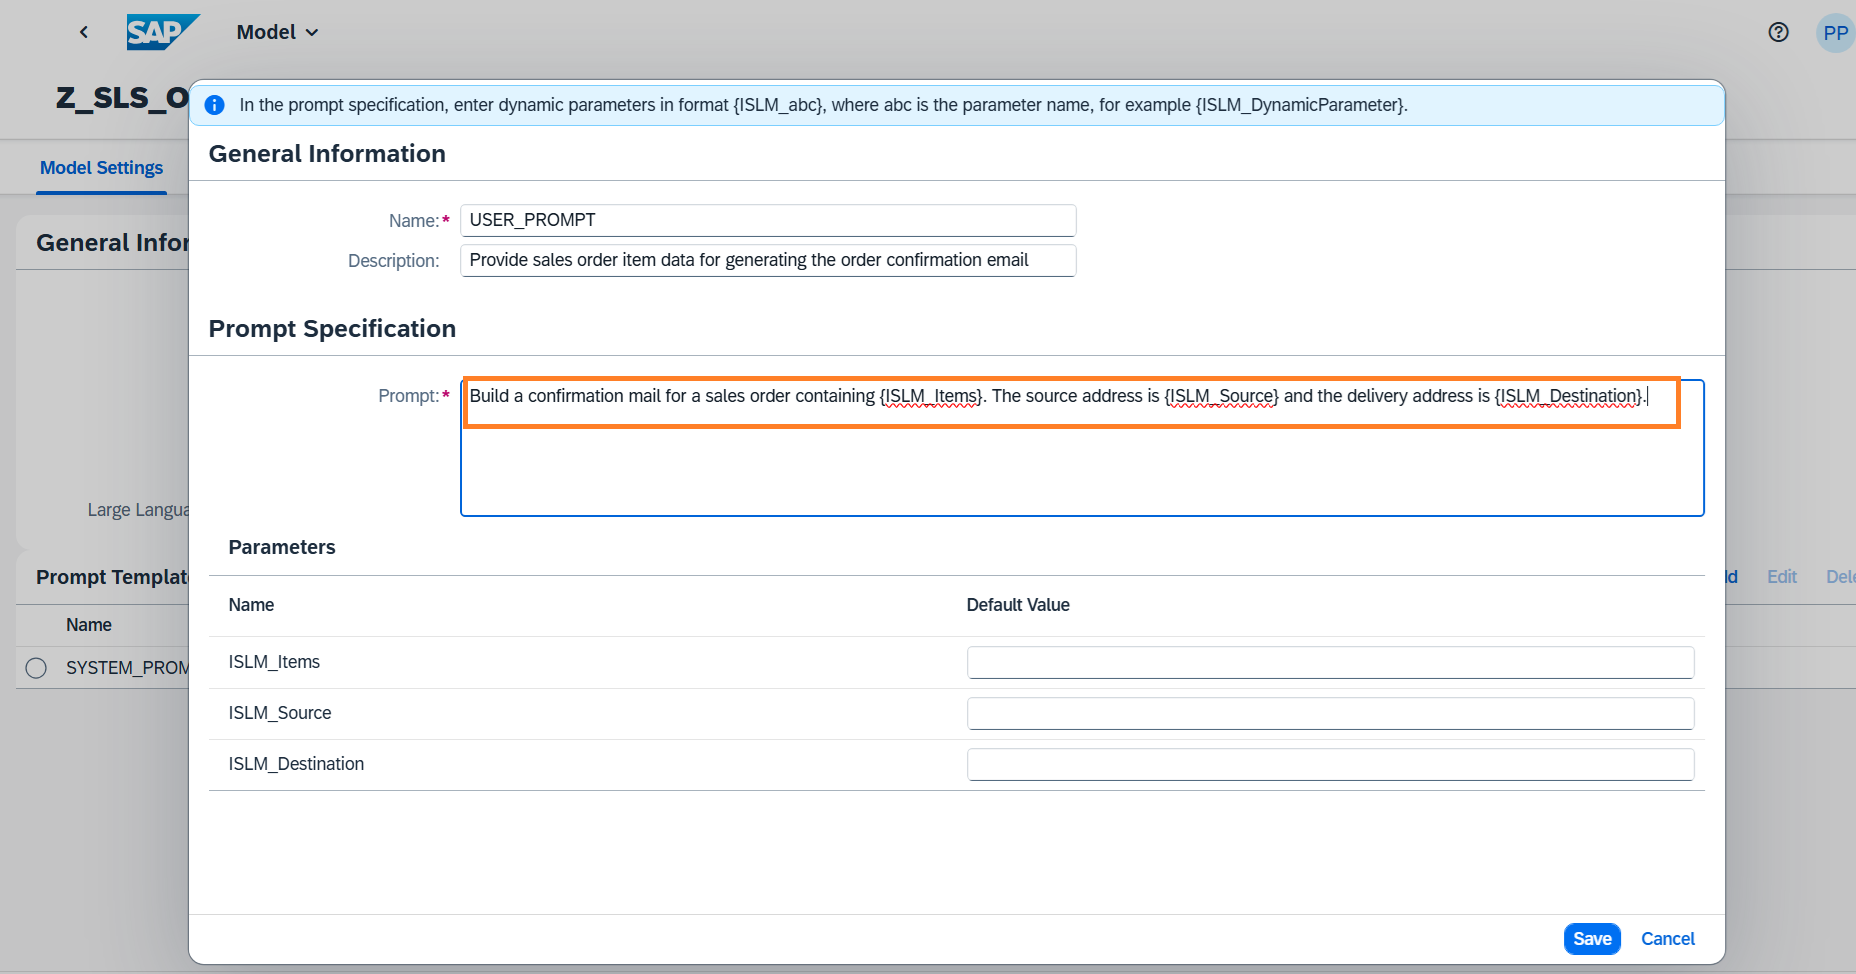The height and width of the screenshot is (974, 1856).
Task: Select the SYSTEM_PROMPT radio button
Action: coord(36,668)
